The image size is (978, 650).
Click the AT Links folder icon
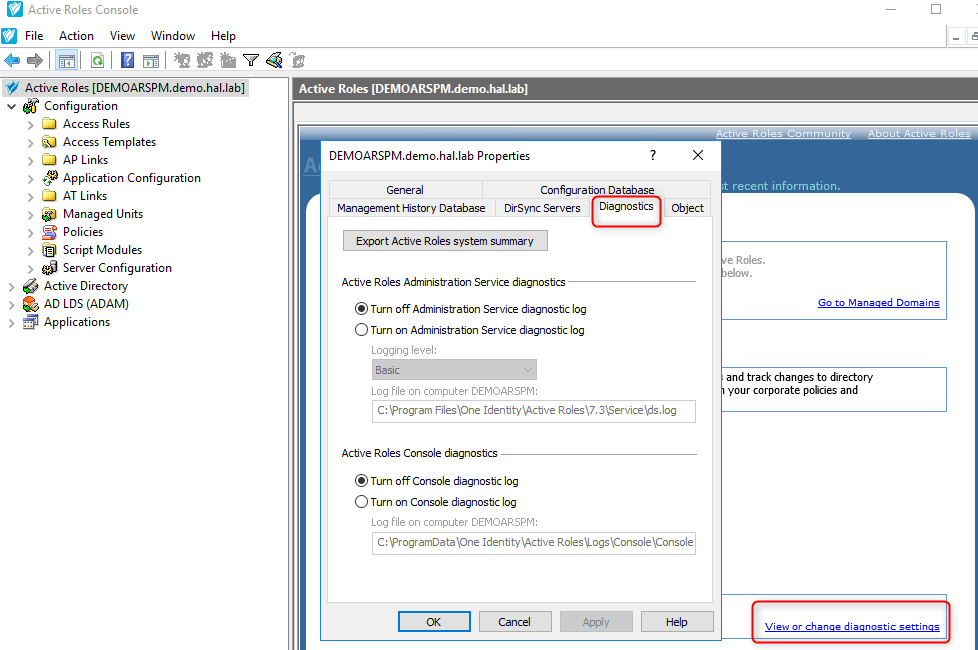(x=49, y=196)
